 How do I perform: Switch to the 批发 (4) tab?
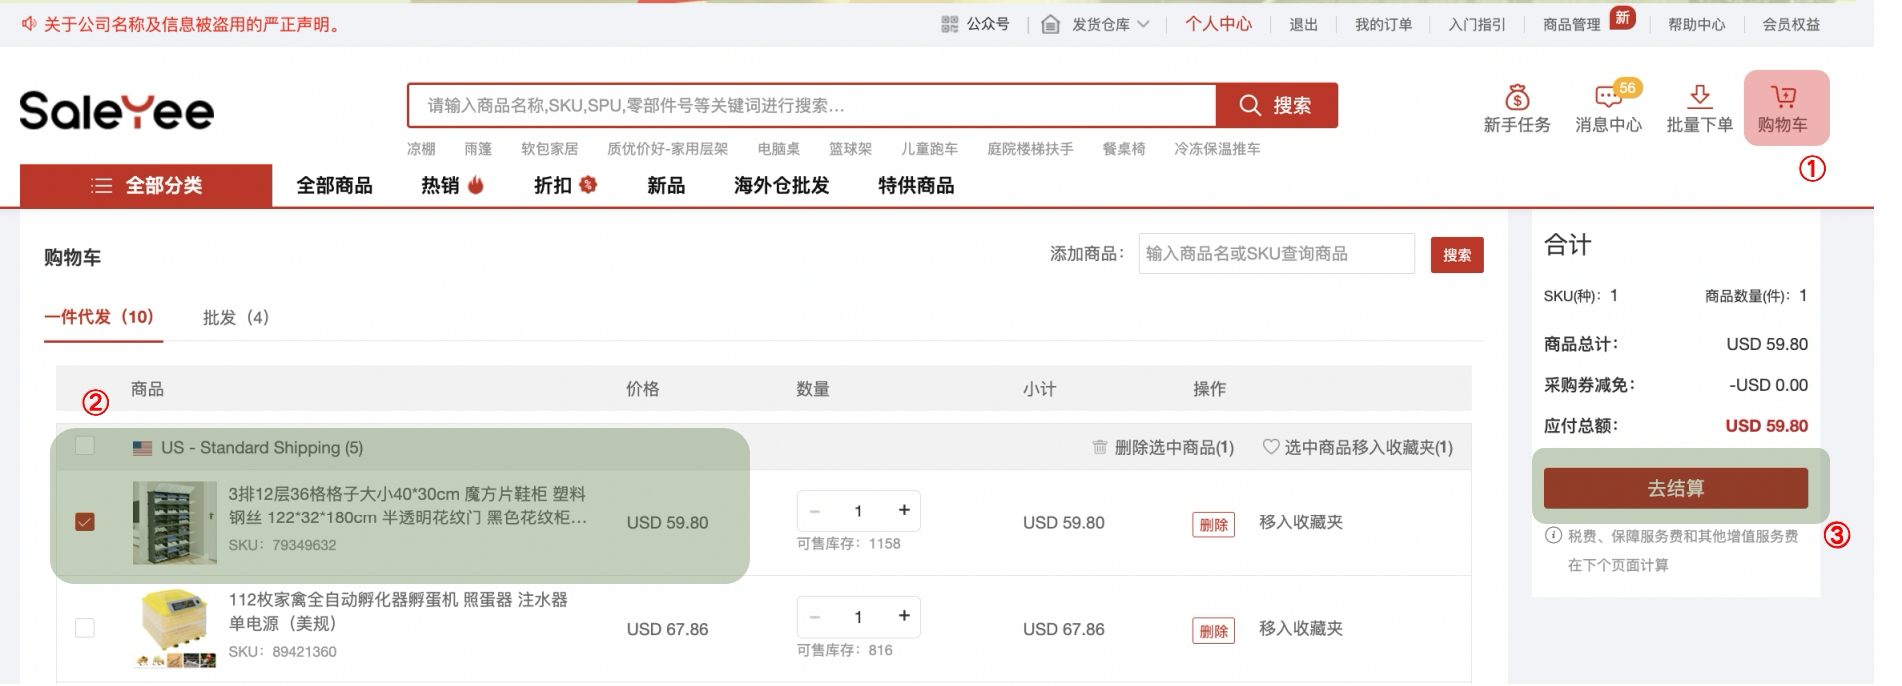[236, 317]
